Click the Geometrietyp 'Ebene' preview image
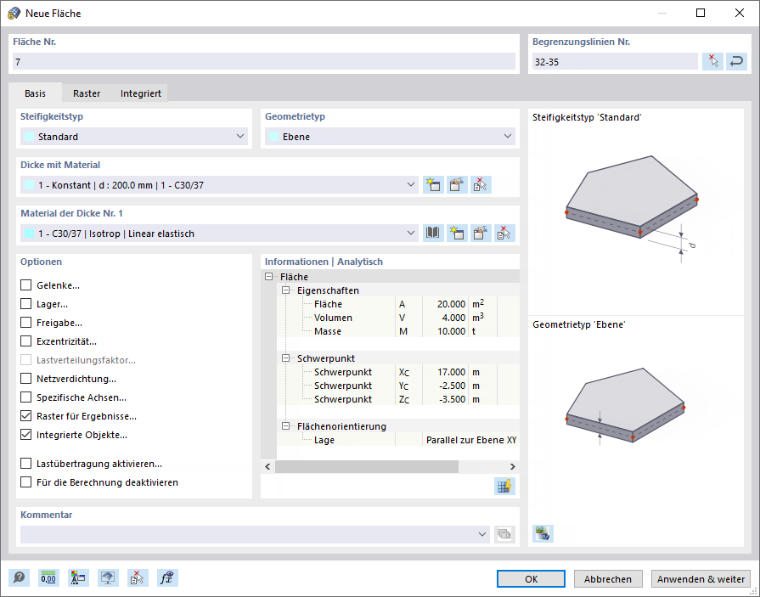 pyautogui.click(x=625, y=406)
